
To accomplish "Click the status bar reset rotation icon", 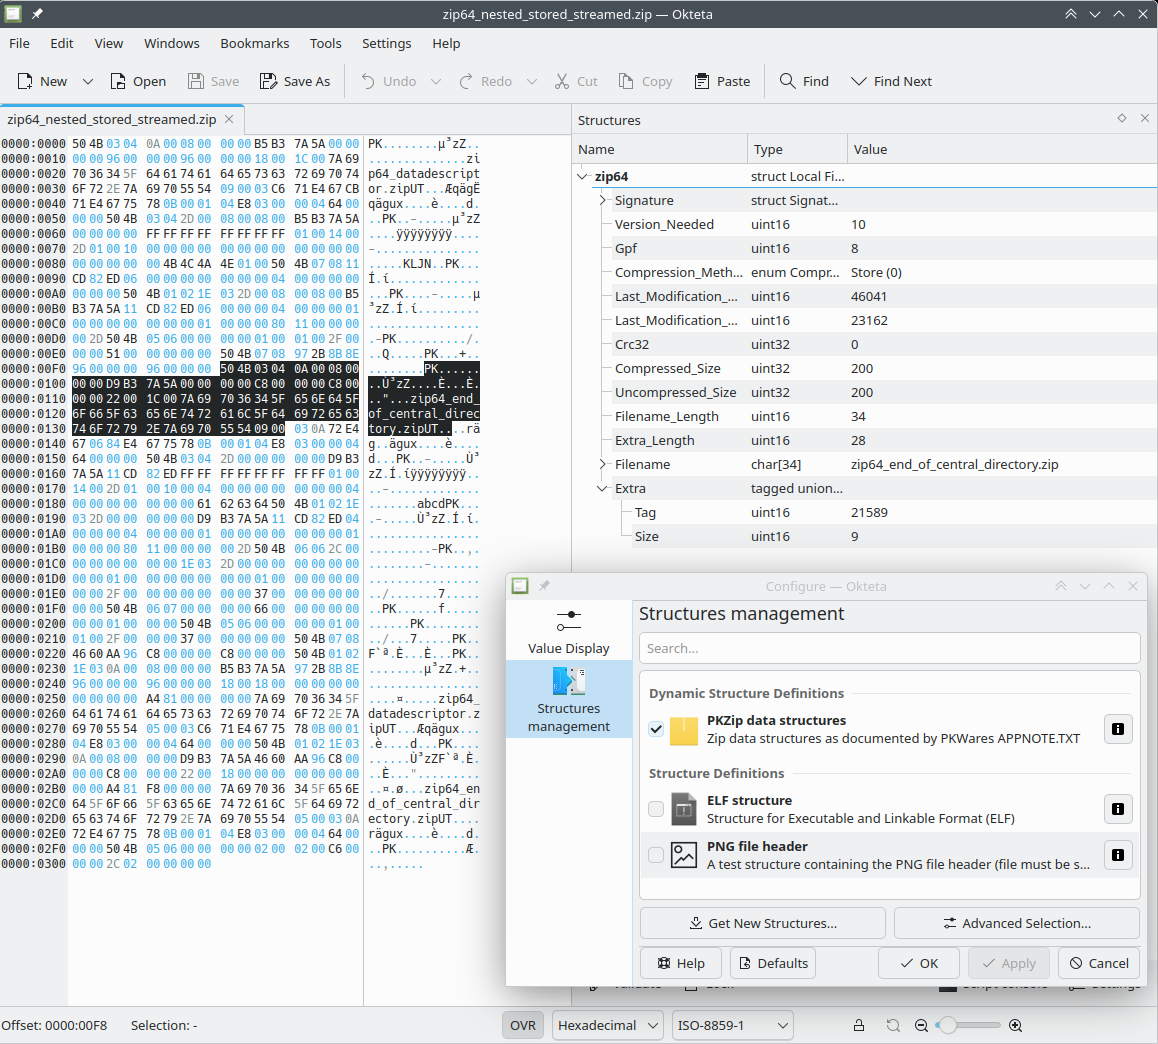I will [x=893, y=1025].
